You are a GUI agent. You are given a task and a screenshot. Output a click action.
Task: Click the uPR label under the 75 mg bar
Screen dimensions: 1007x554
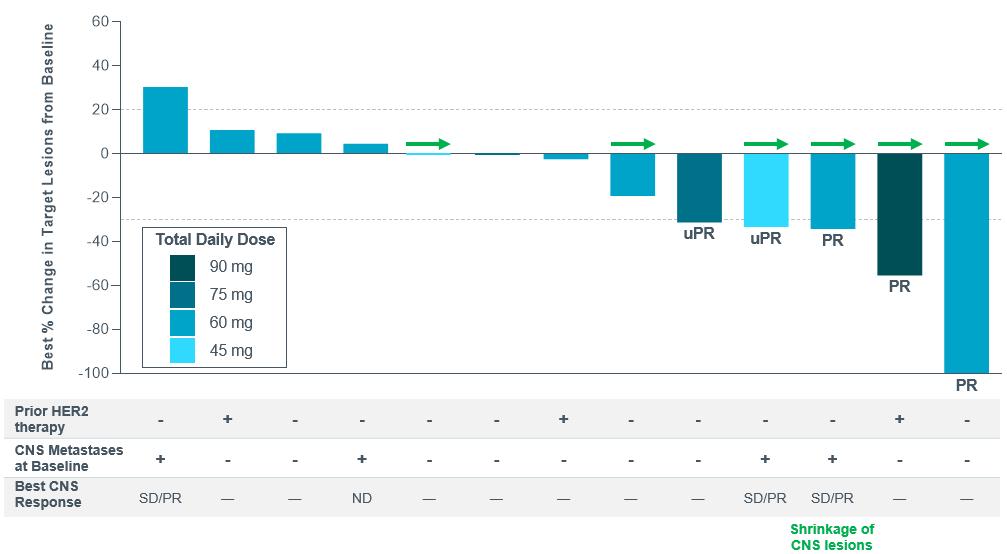[x=698, y=239]
